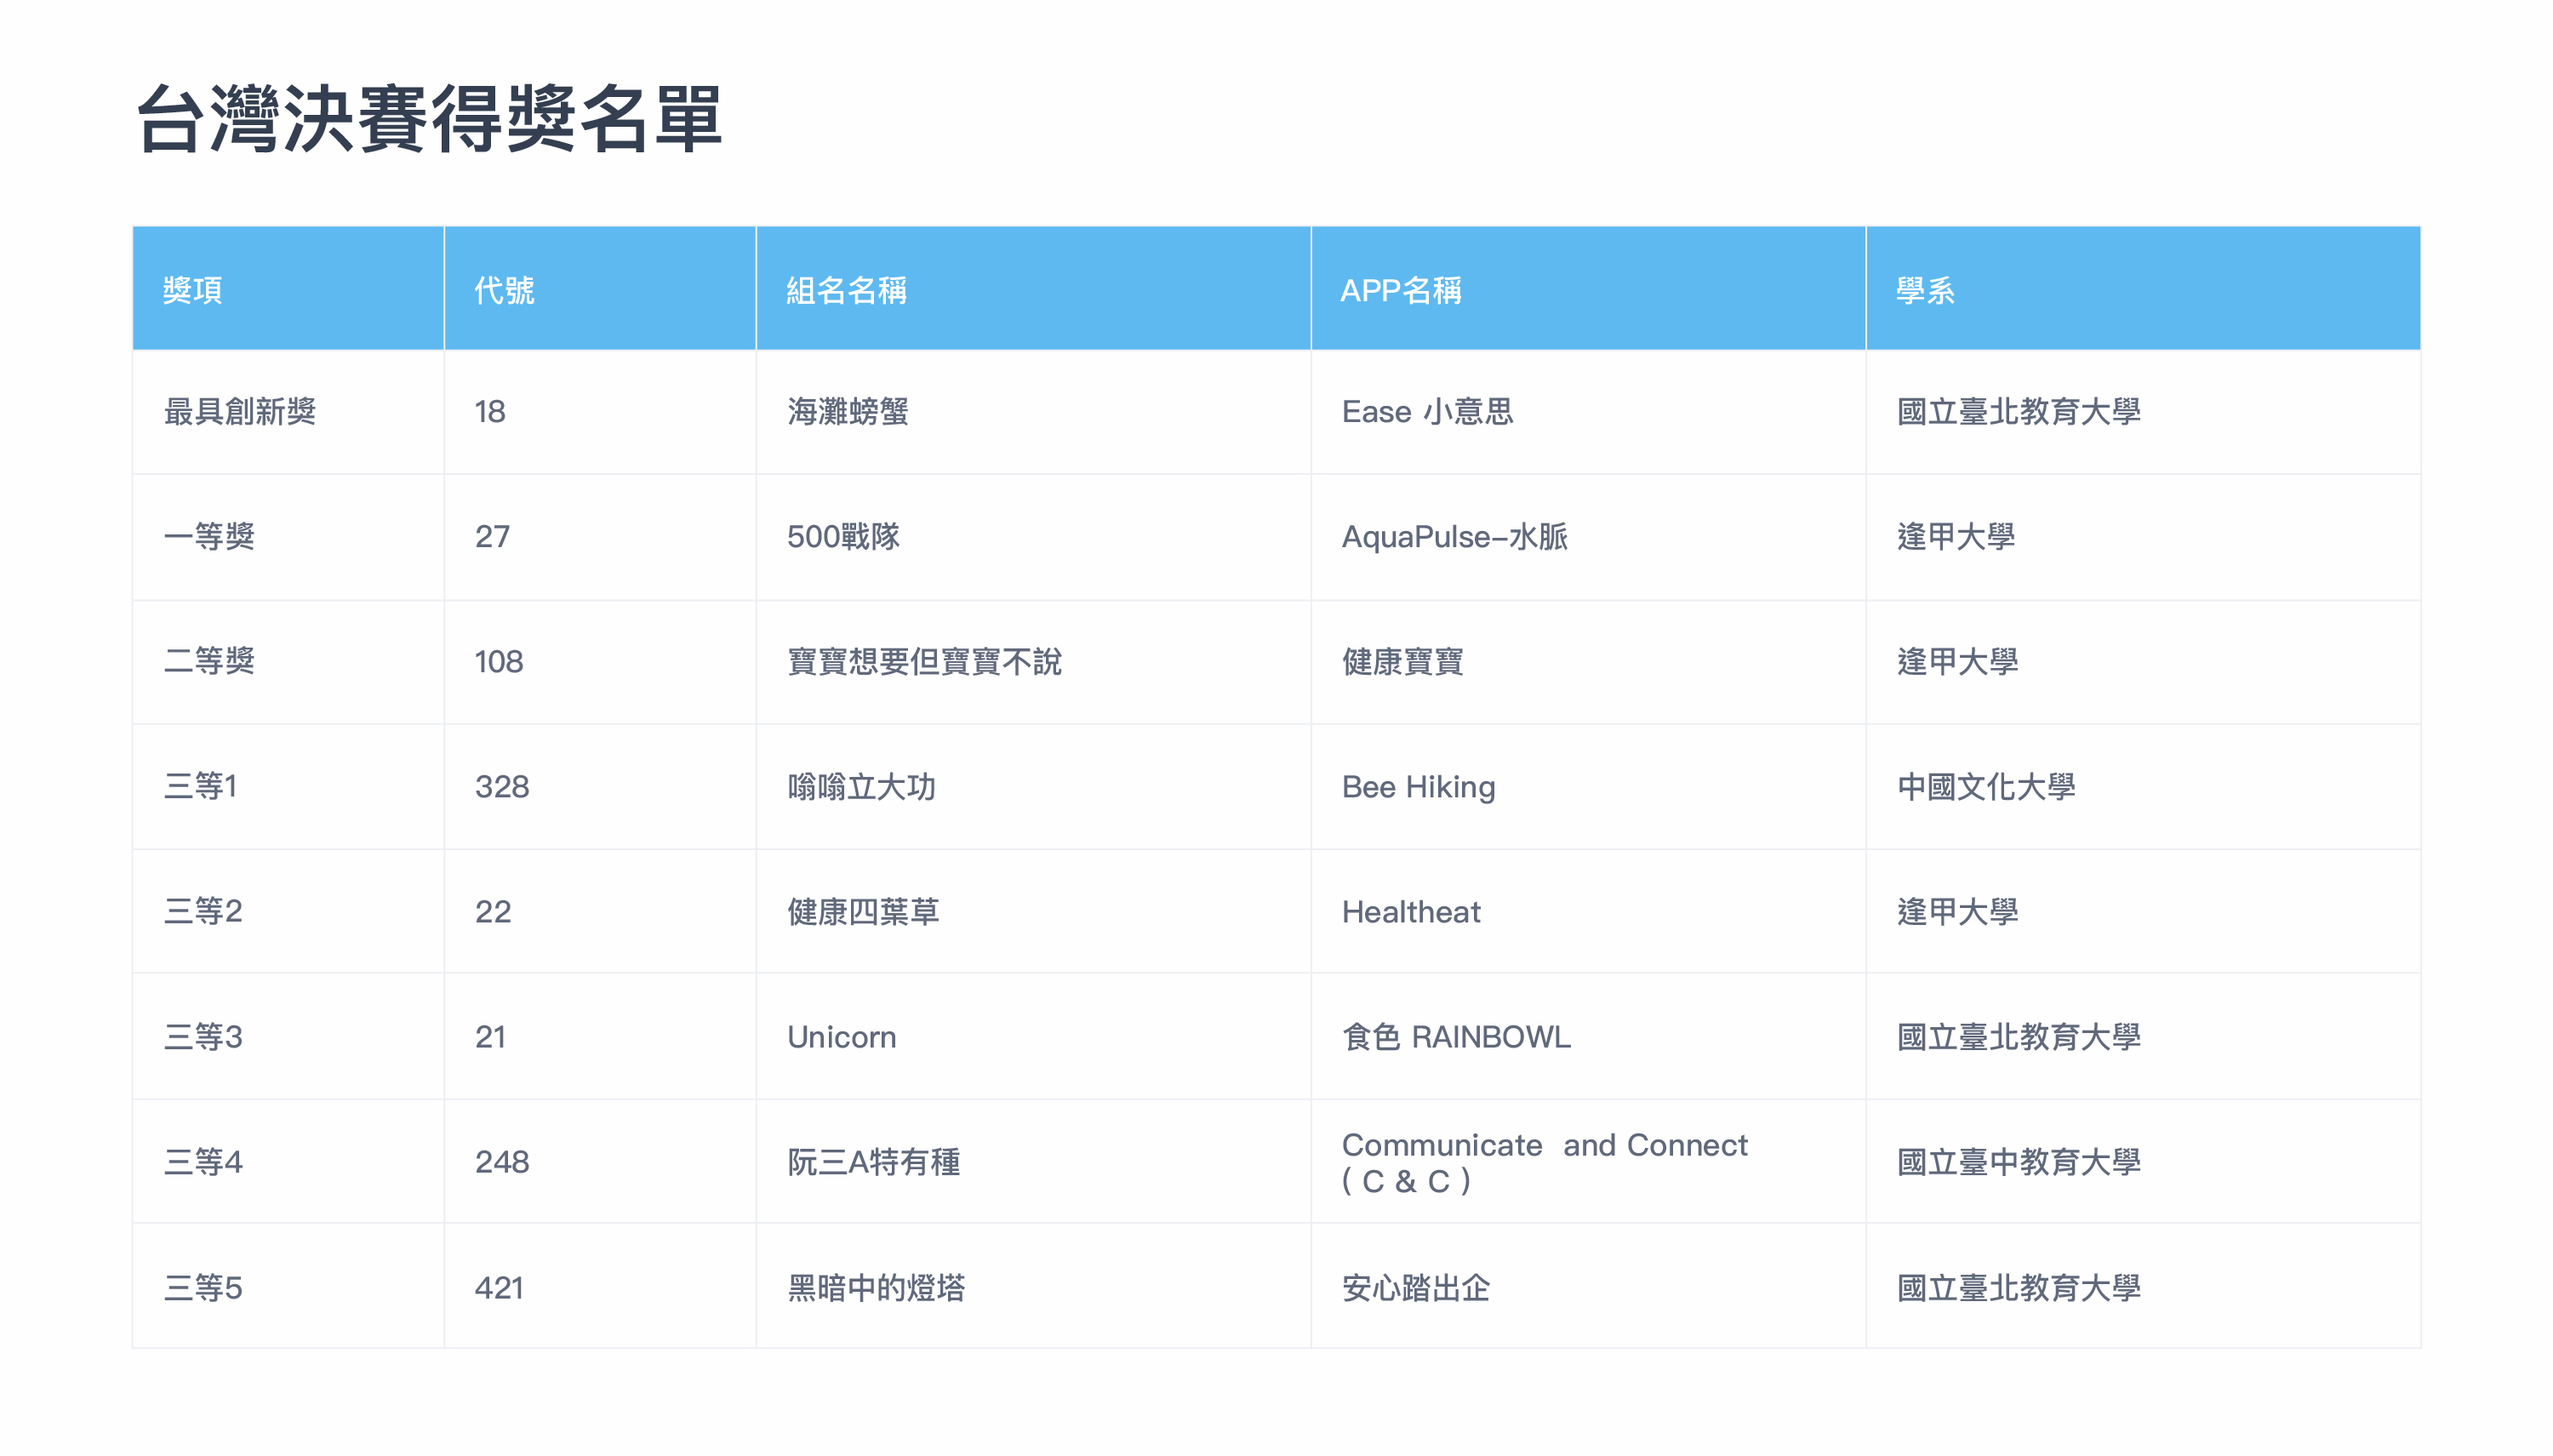Click the slide title 台灣決賽得獎名單
The width and height of the screenshot is (2553, 1456).
coord(429,119)
